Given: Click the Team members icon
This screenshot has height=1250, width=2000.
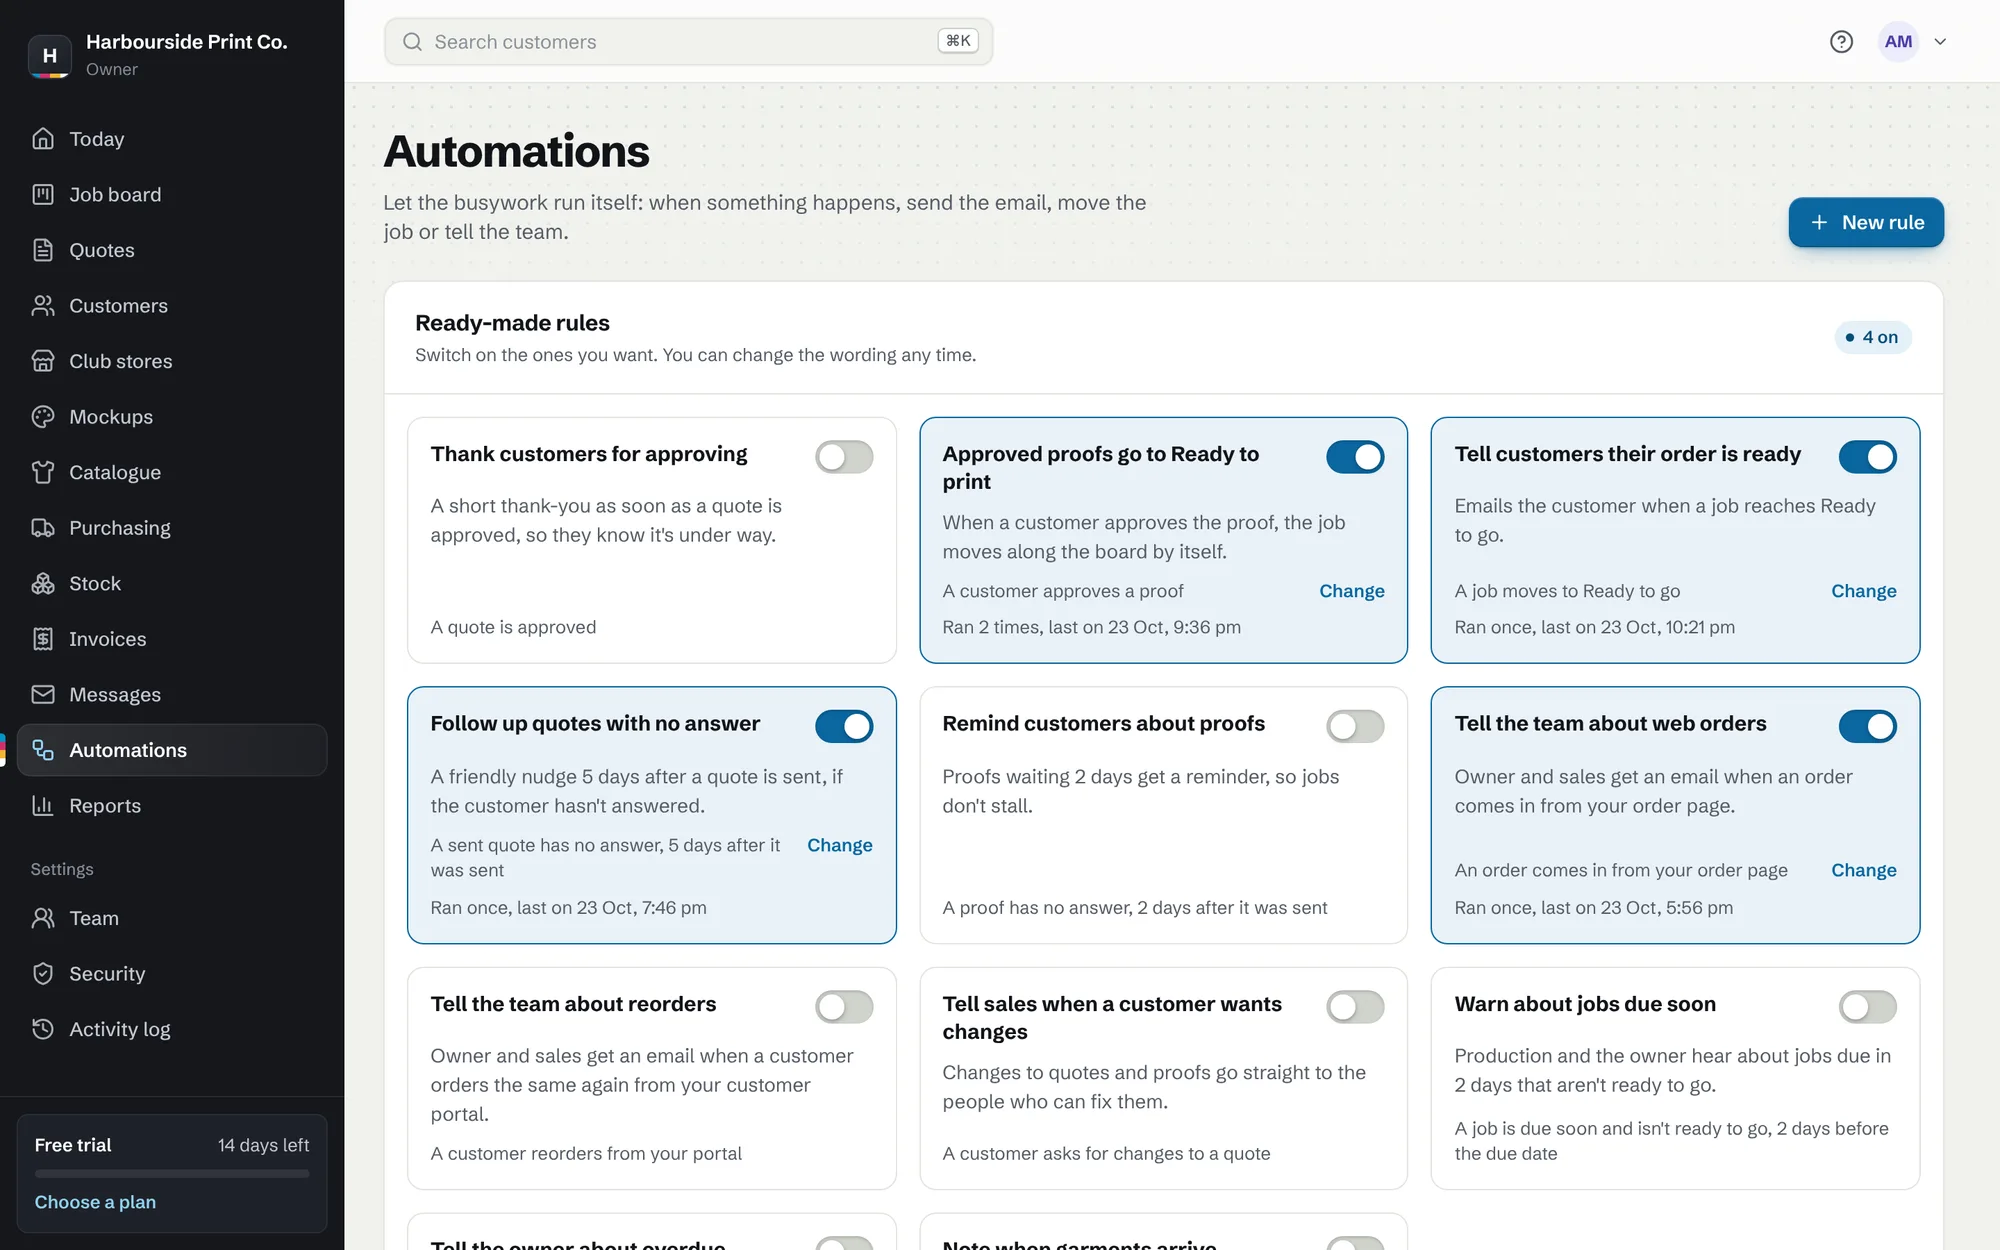Looking at the screenshot, I should (x=43, y=918).
